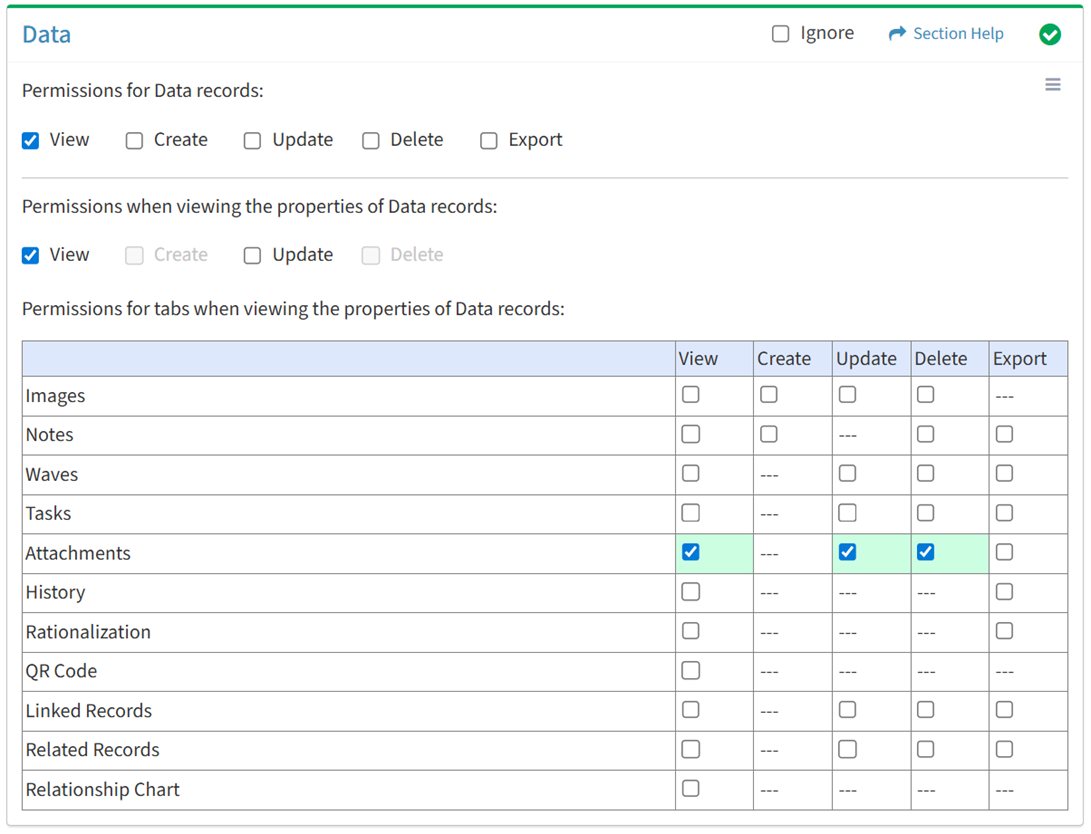Check View for the Images tab
The height and width of the screenshot is (834, 1091).
coord(690,395)
